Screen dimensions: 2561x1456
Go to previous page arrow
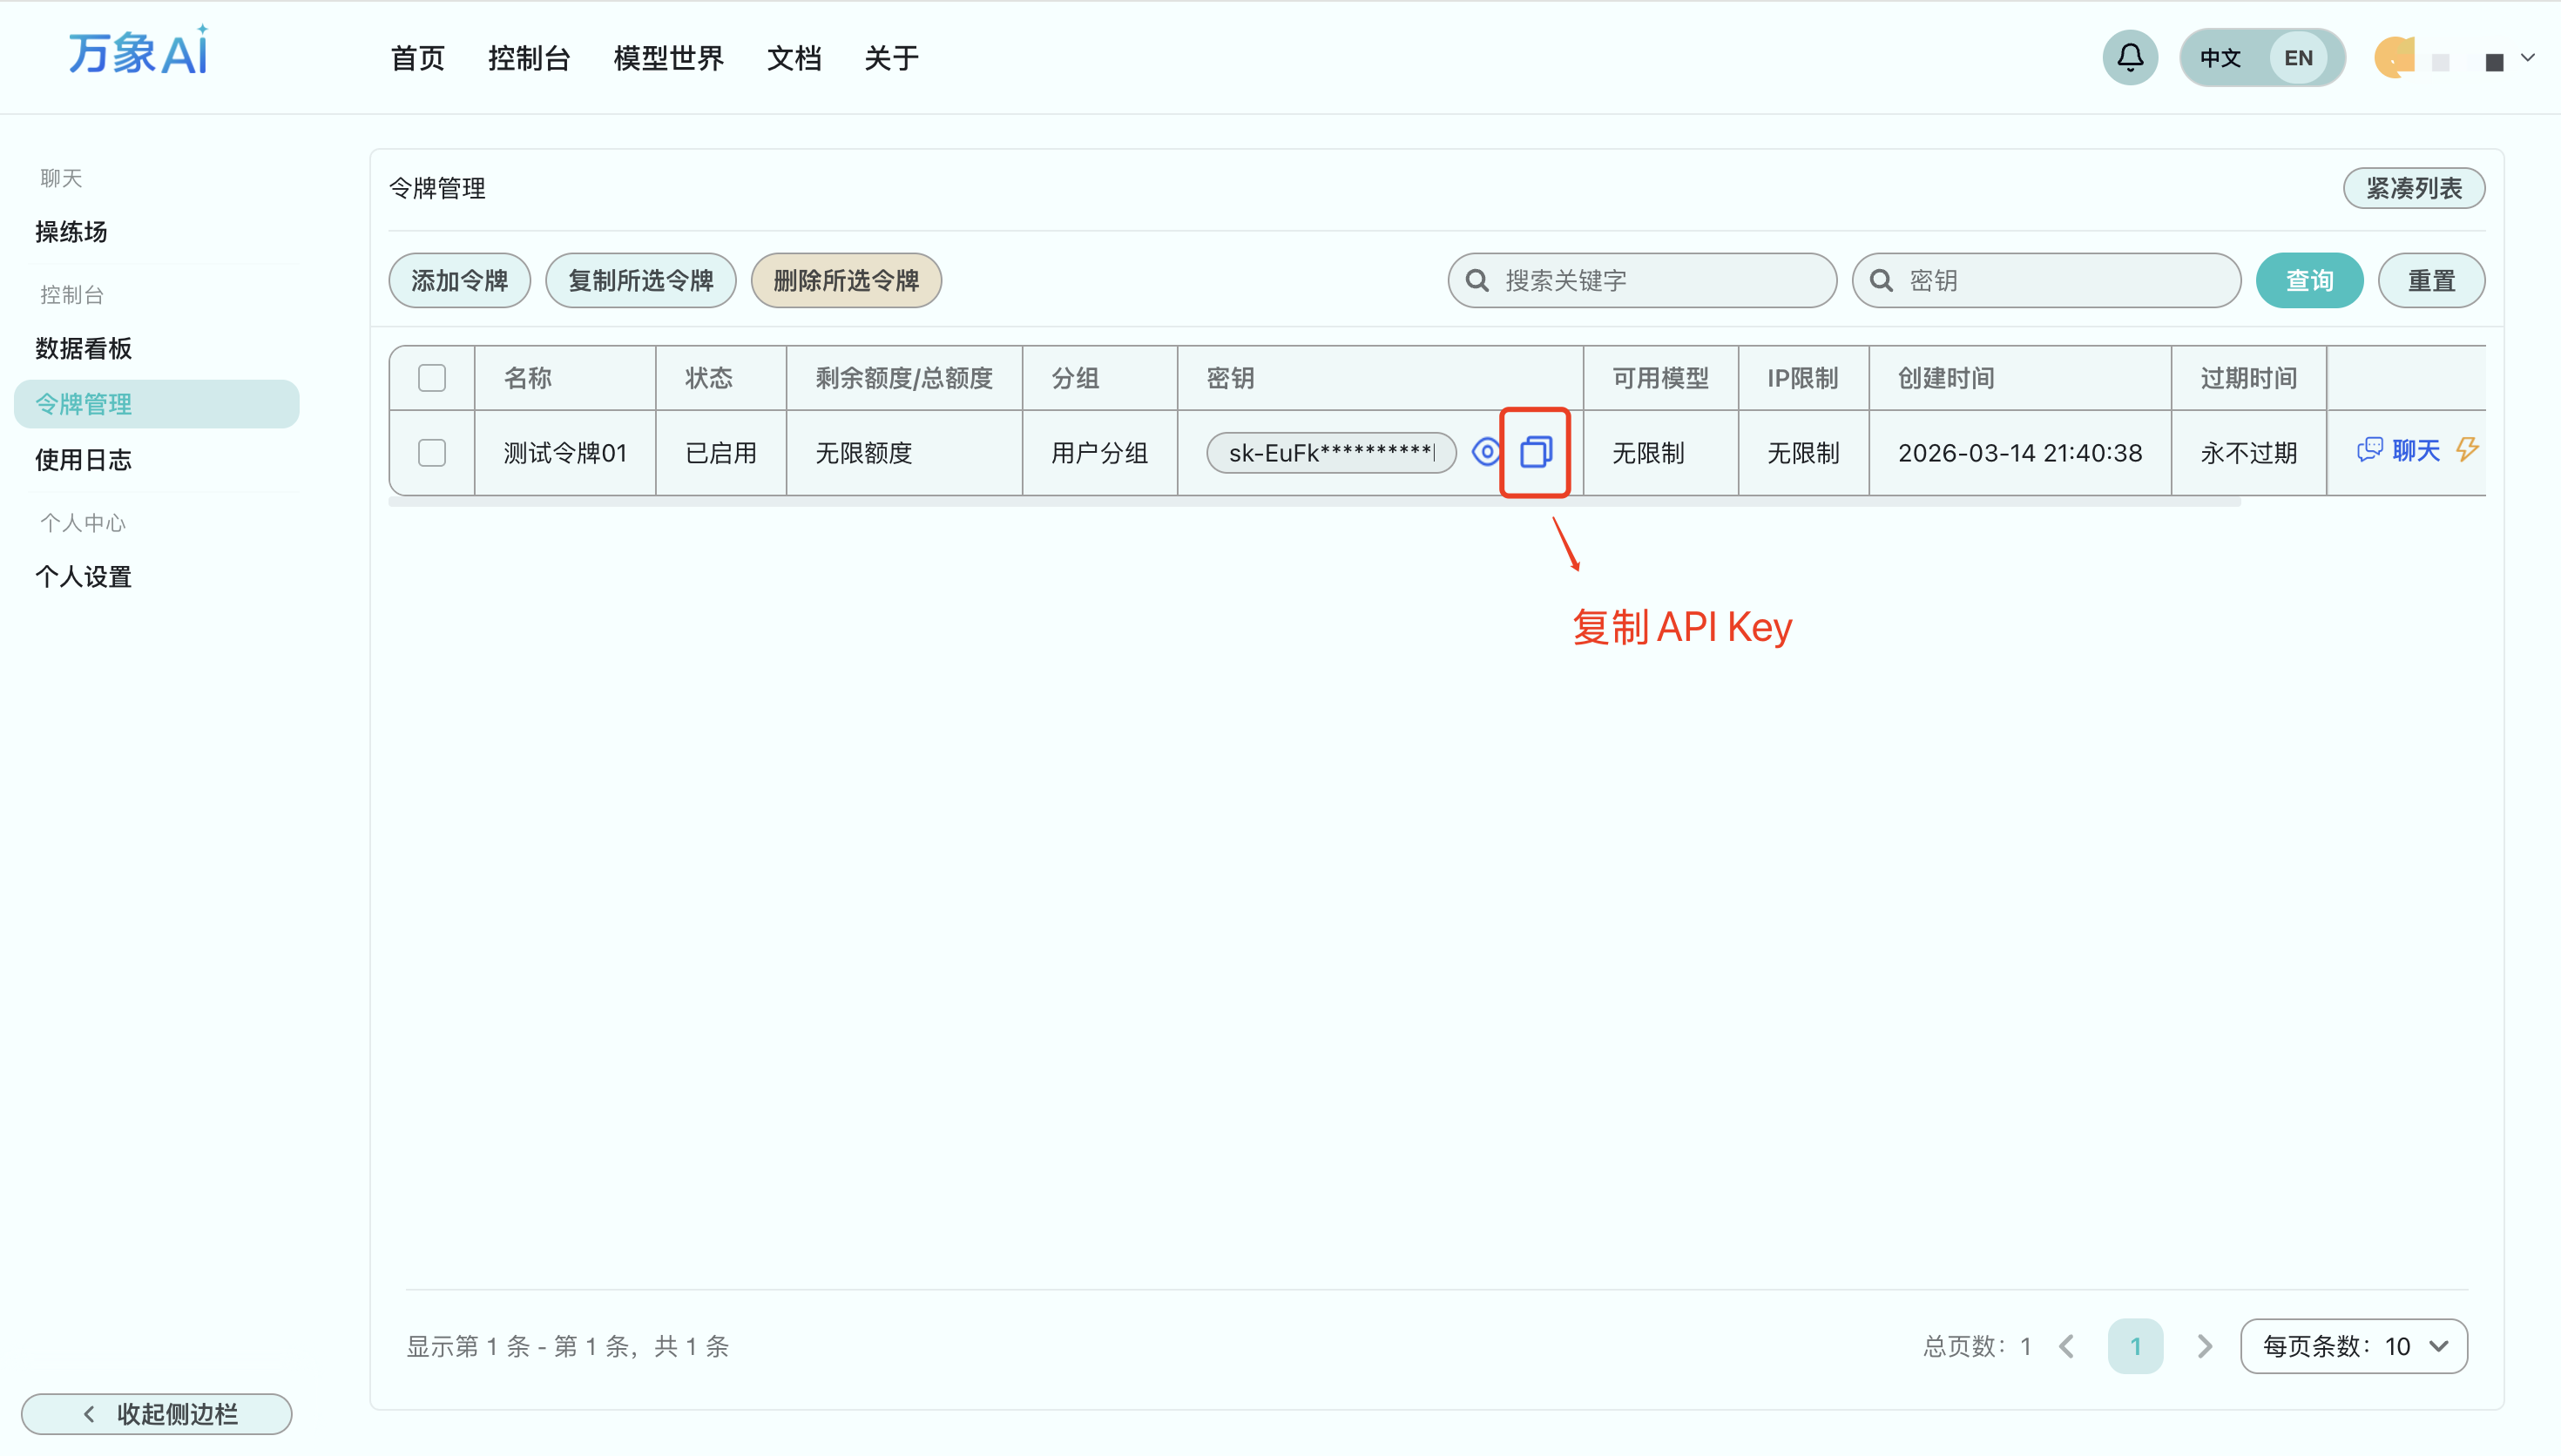click(2067, 1346)
